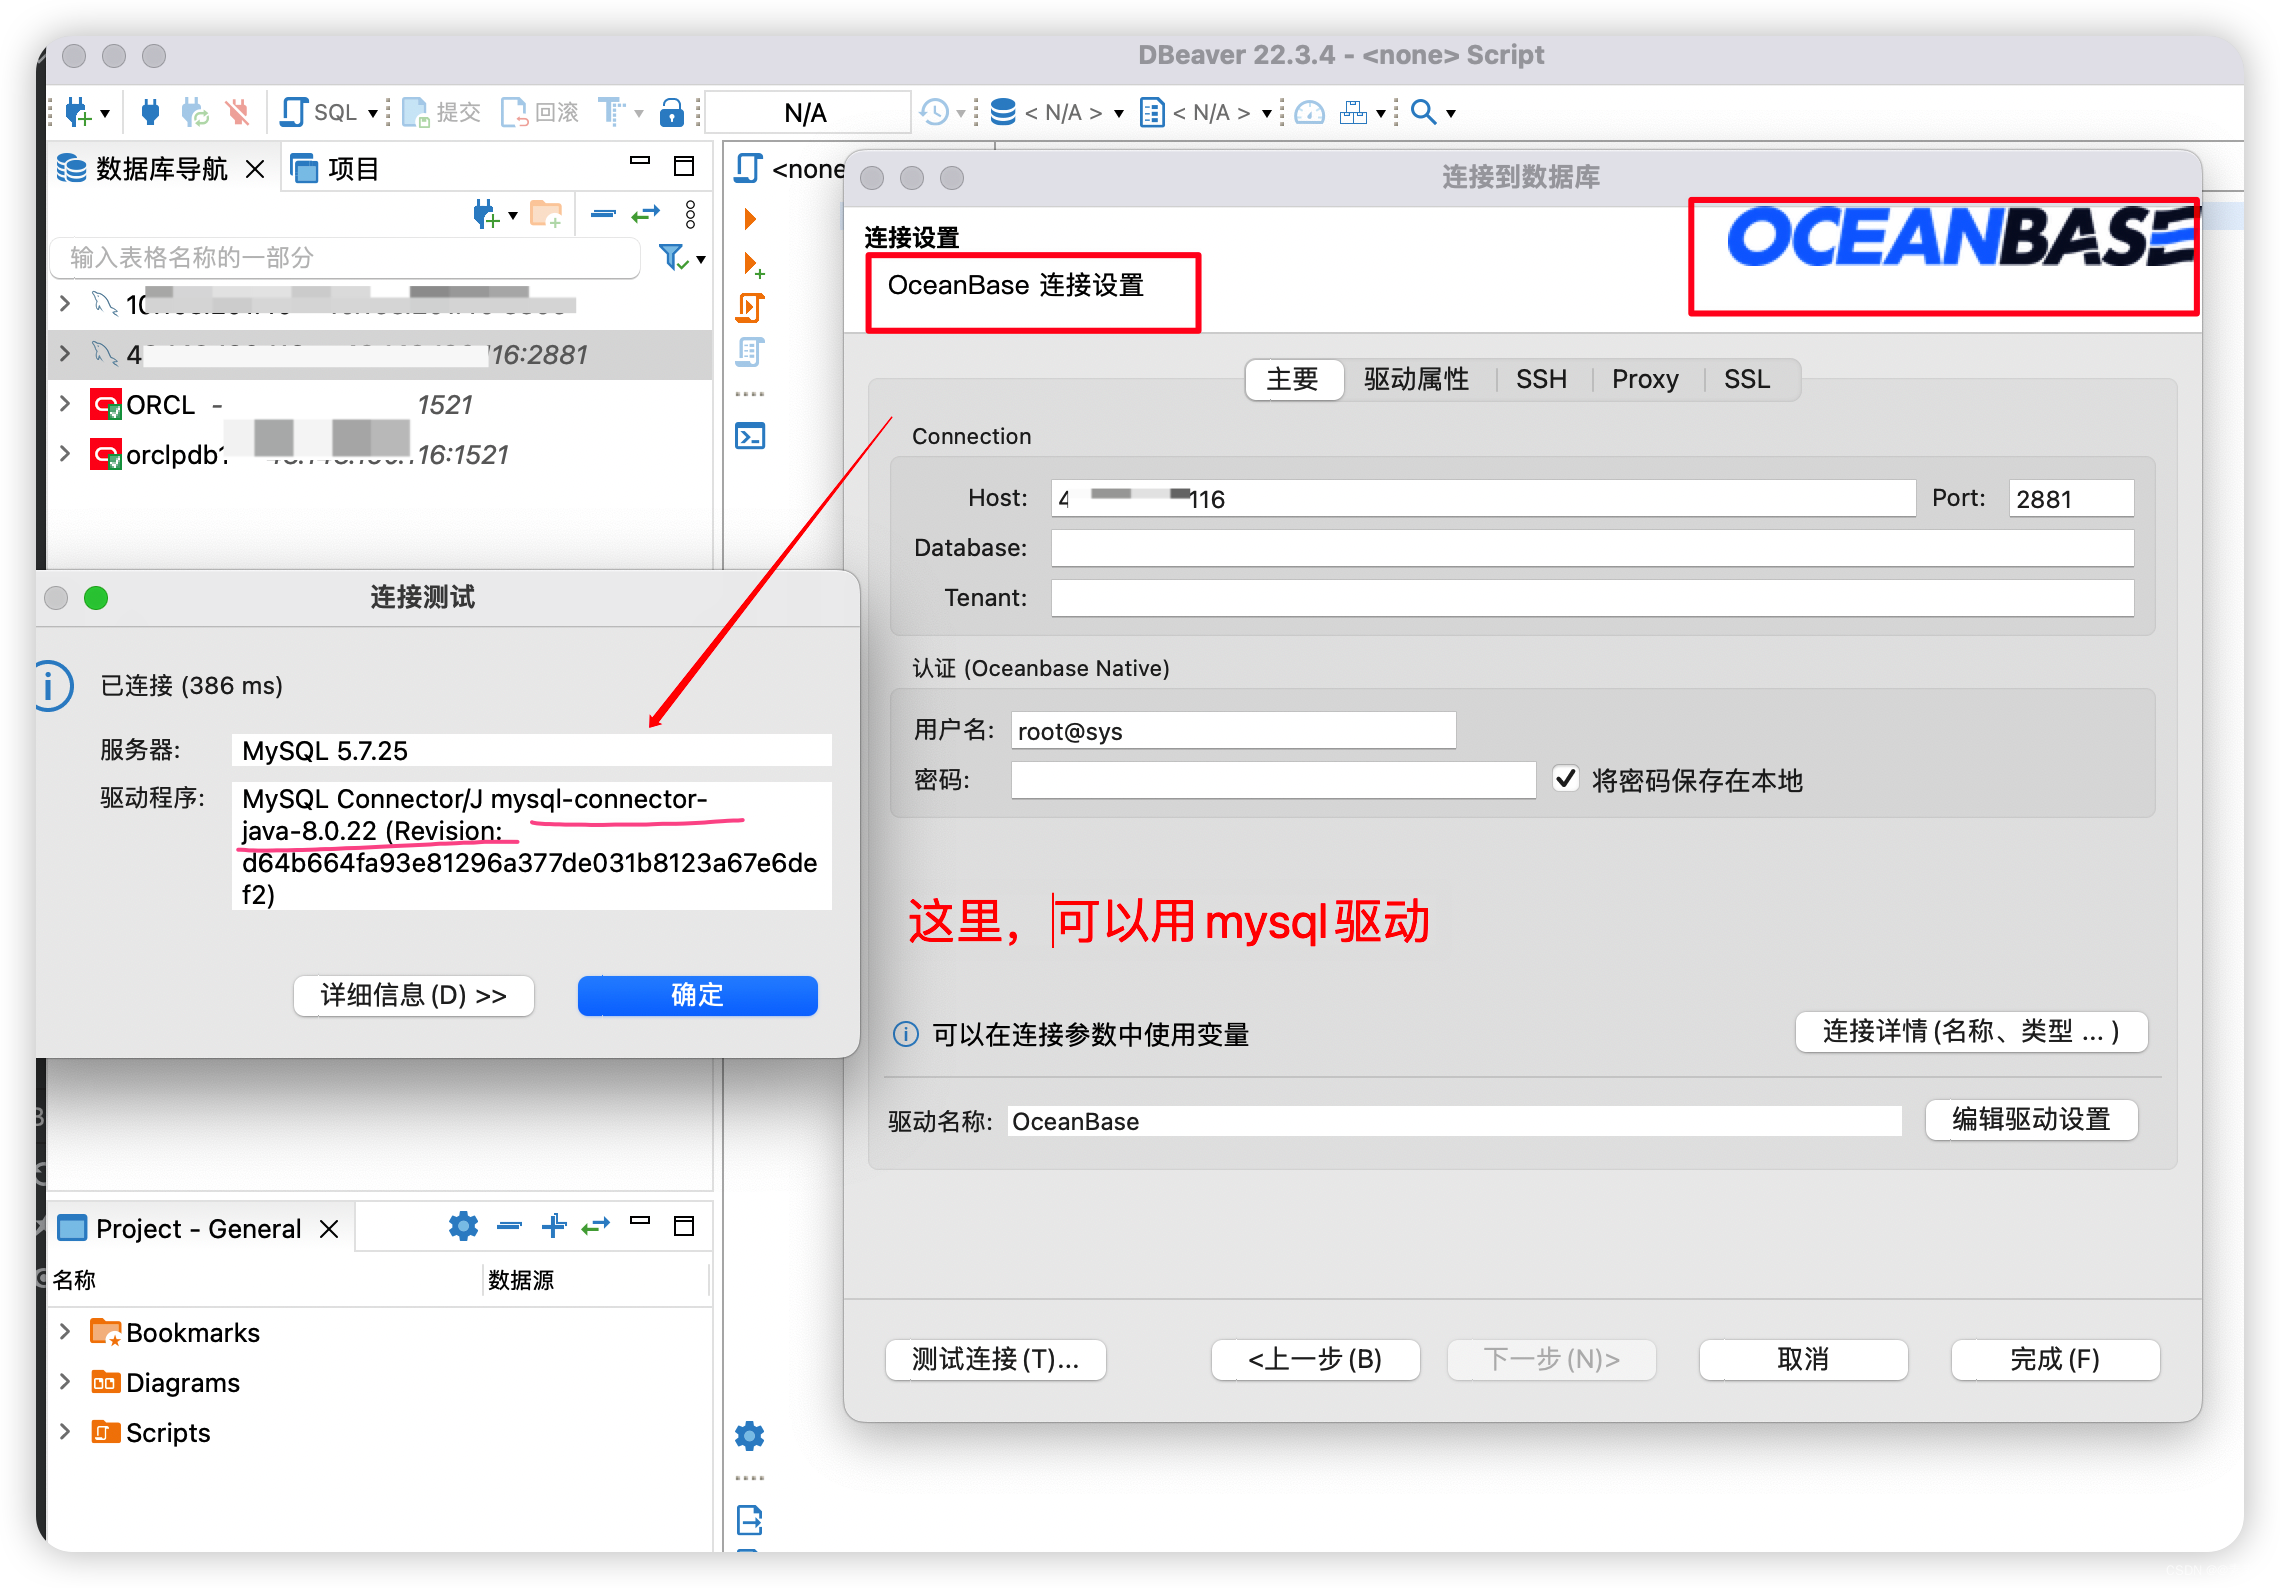Click <上一步 (B) button
The width and height of the screenshot is (2280, 1588).
[1315, 1359]
